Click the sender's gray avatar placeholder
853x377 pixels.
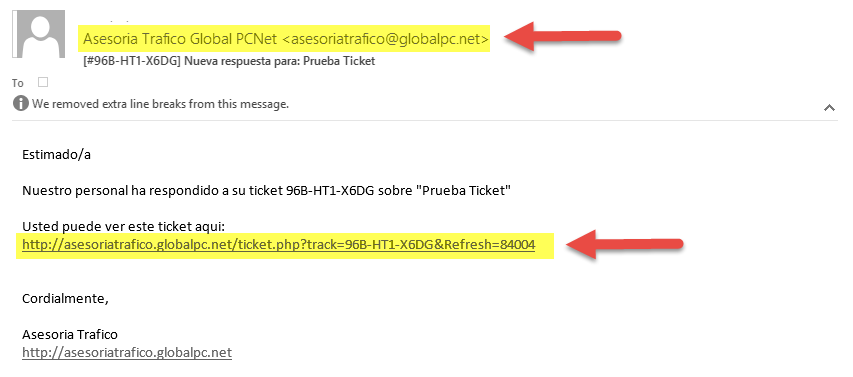[39, 33]
